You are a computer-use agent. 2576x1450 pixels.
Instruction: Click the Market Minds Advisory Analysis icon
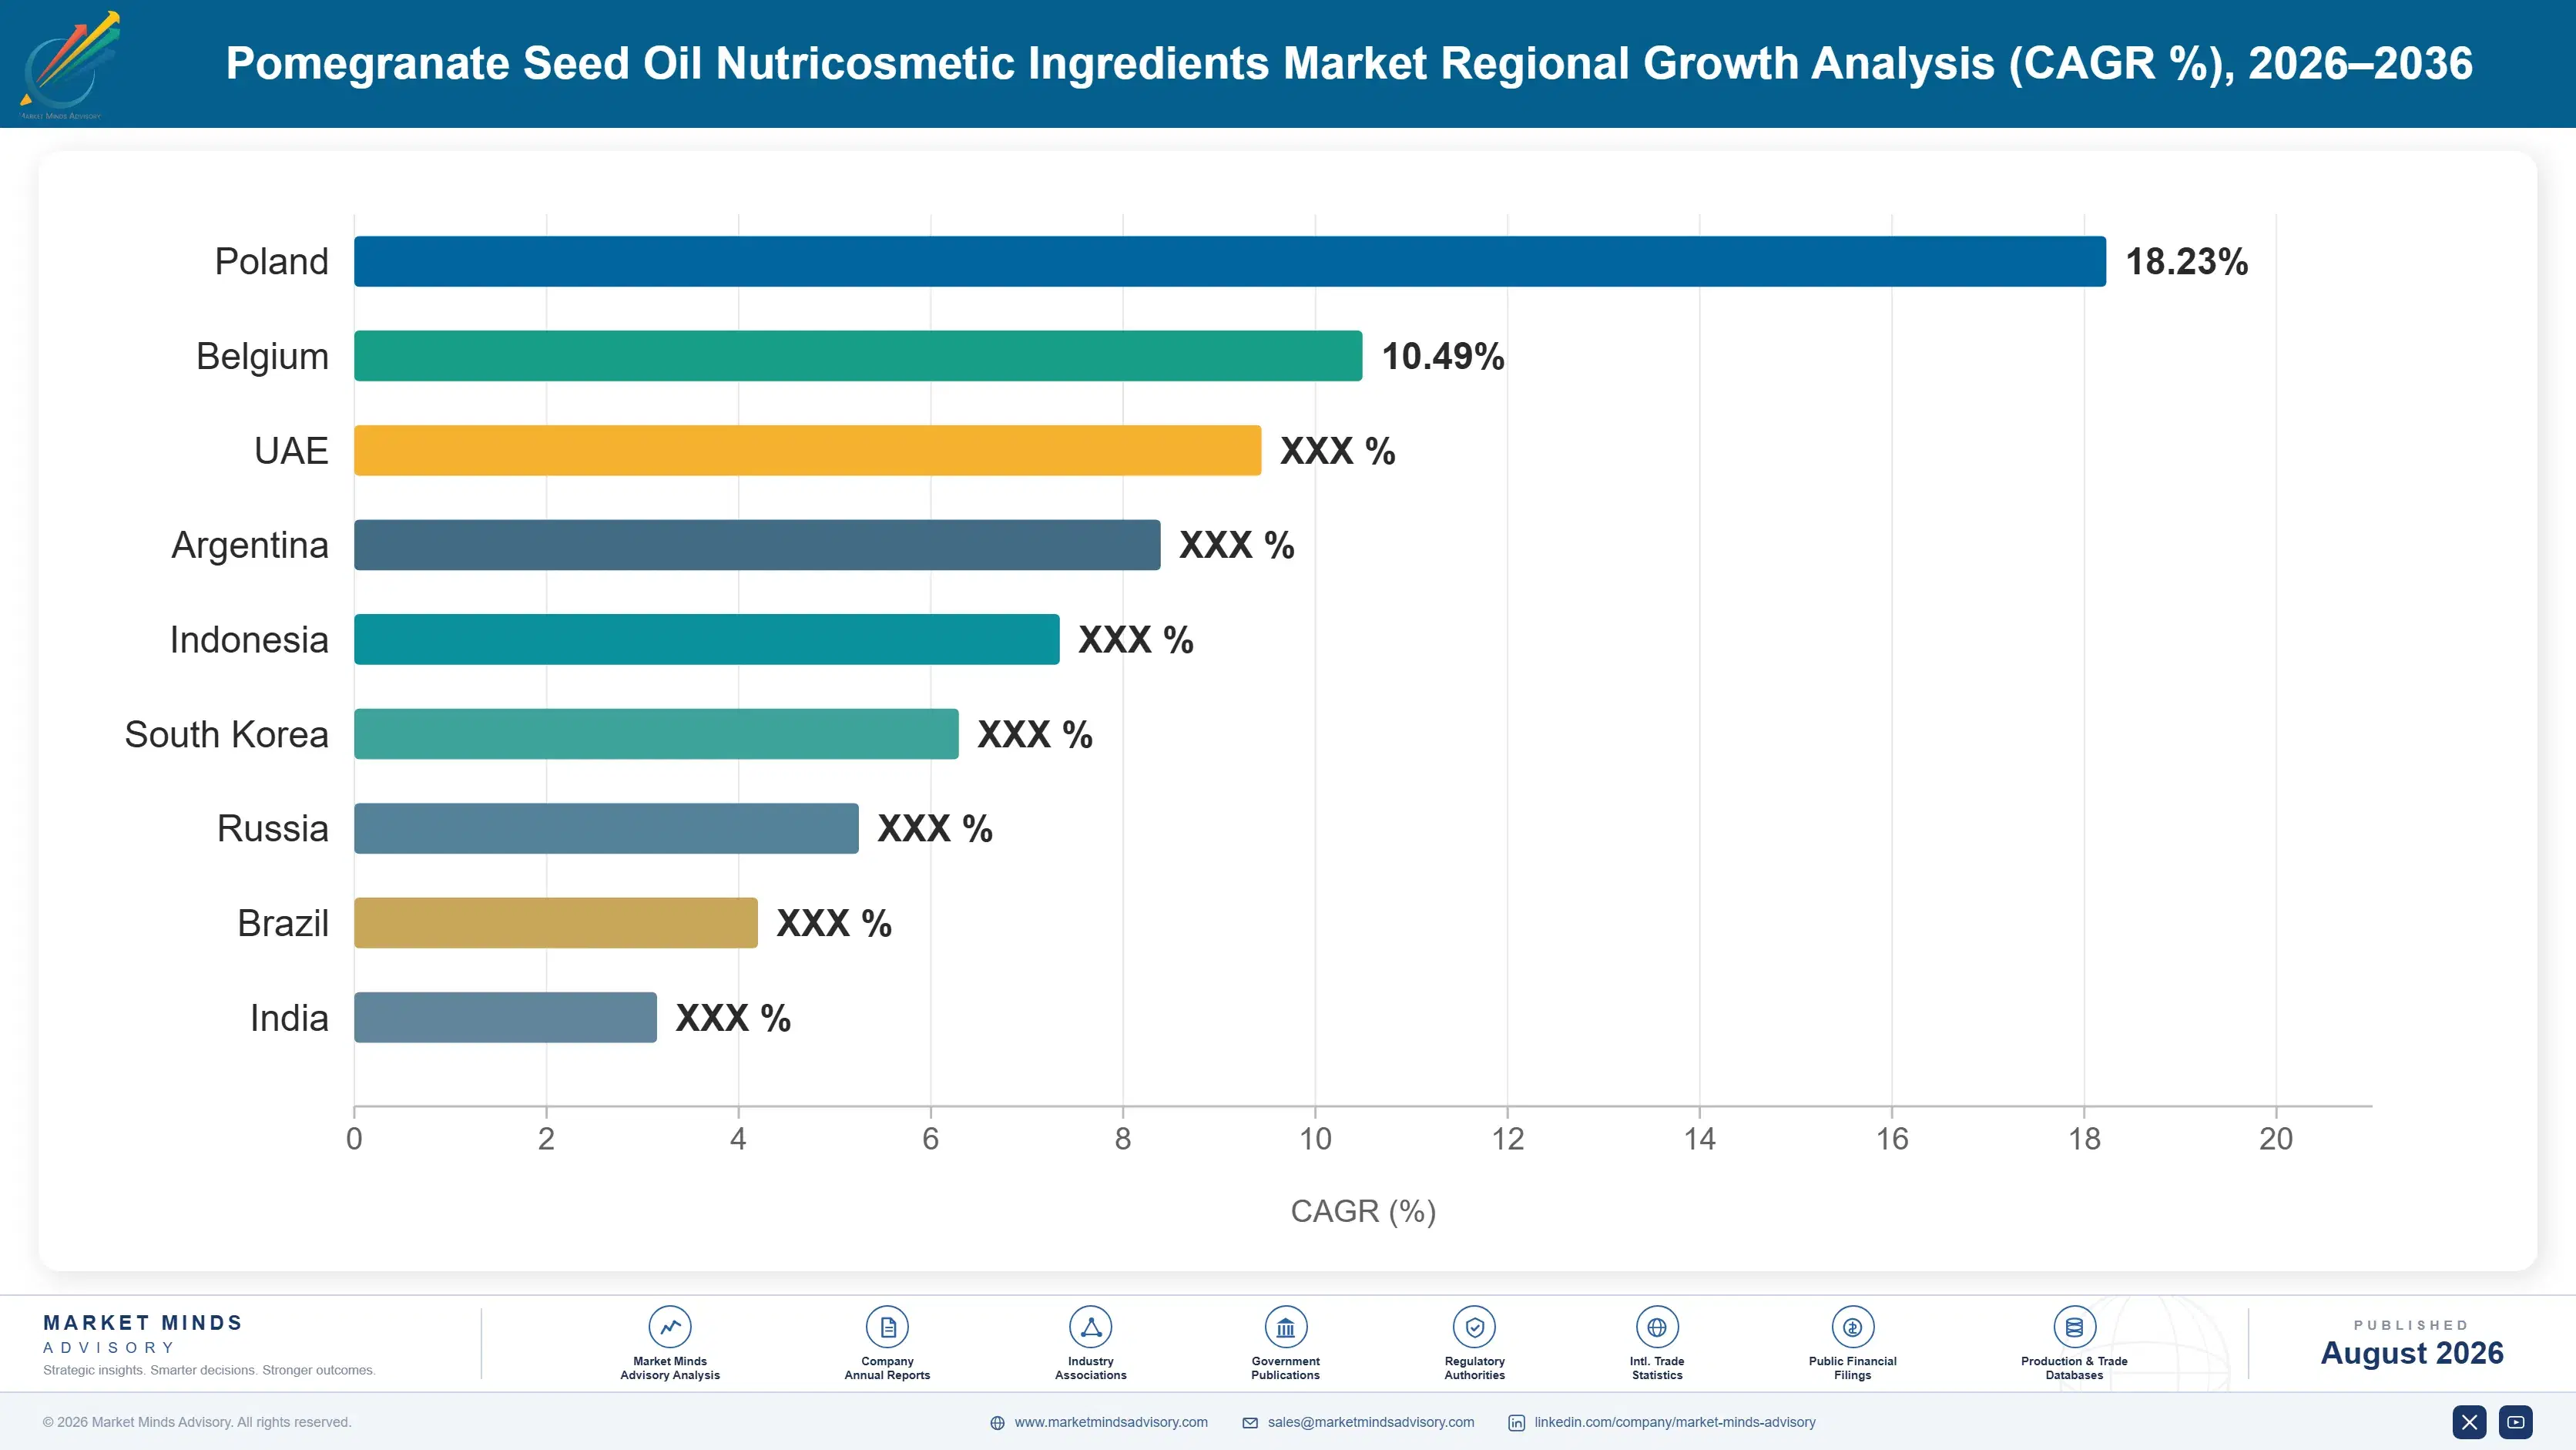[x=670, y=1327]
